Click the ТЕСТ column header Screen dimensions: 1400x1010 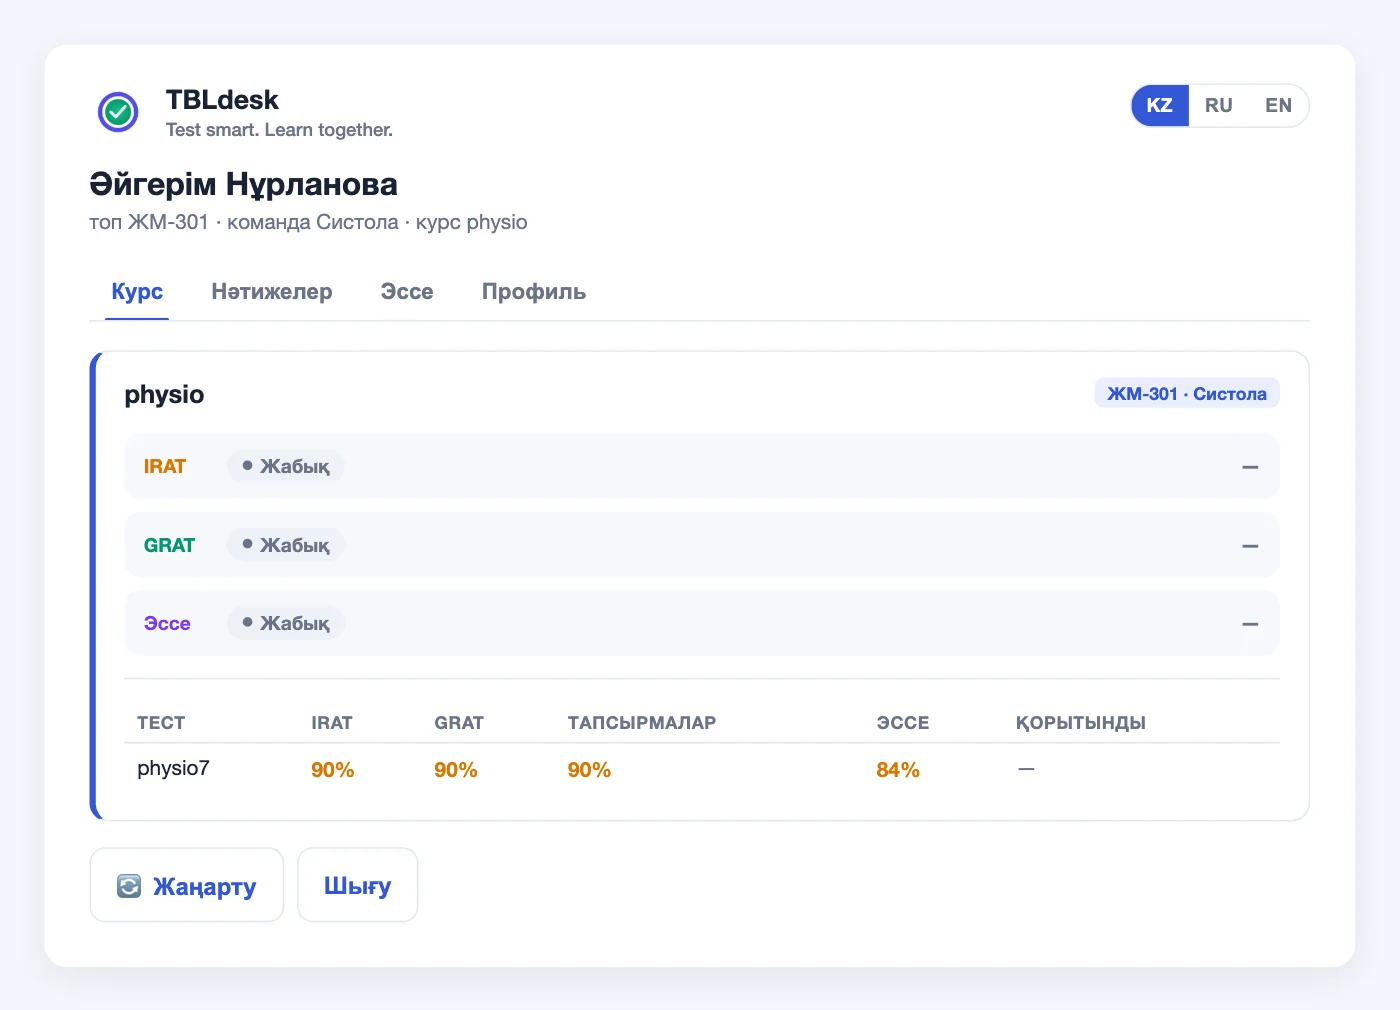coord(161,723)
